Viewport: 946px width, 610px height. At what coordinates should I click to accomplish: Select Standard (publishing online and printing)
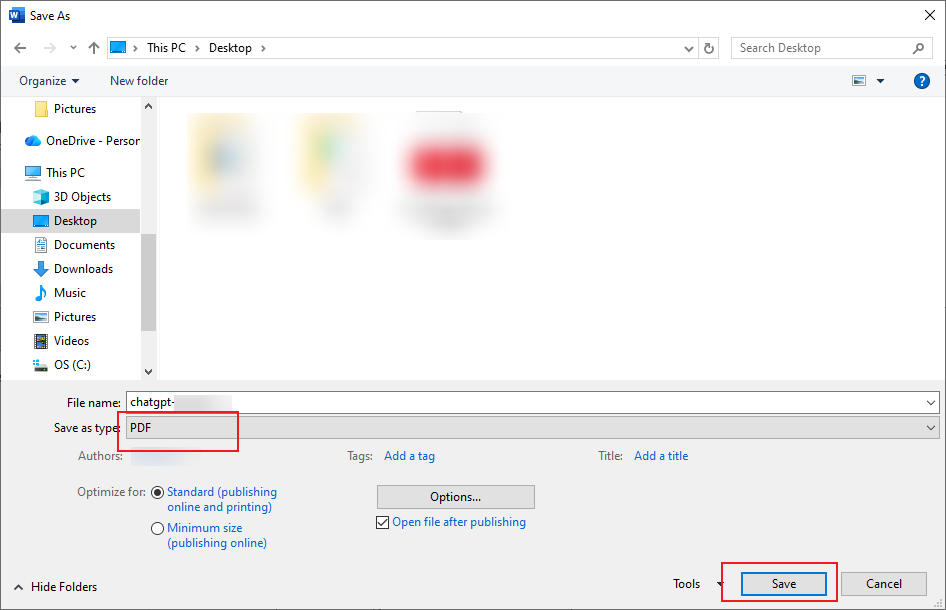click(157, 492)
